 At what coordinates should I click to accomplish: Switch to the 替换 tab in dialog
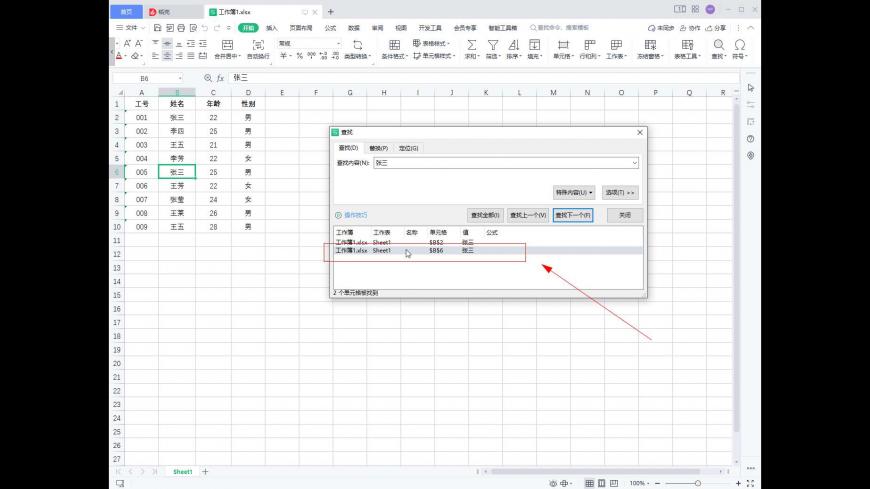click(378, 148)
